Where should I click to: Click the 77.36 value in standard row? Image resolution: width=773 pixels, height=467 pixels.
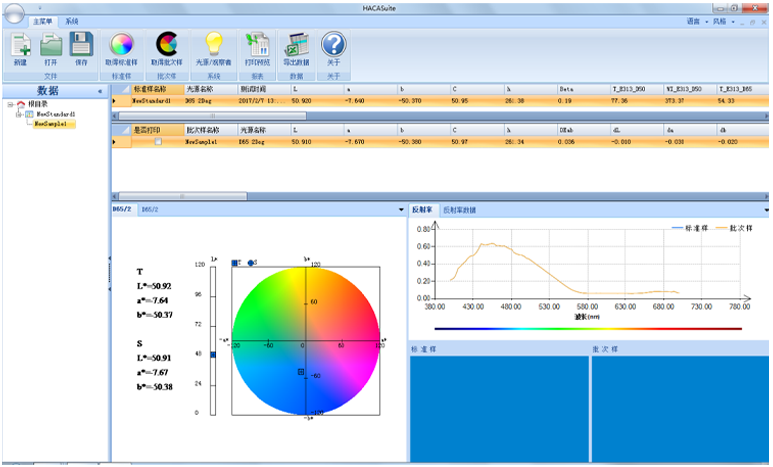pos(637,101)
